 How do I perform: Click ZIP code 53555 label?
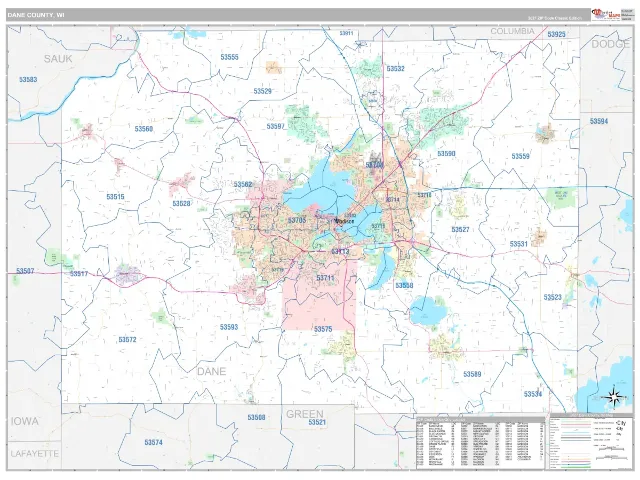[x=229, y=57]
